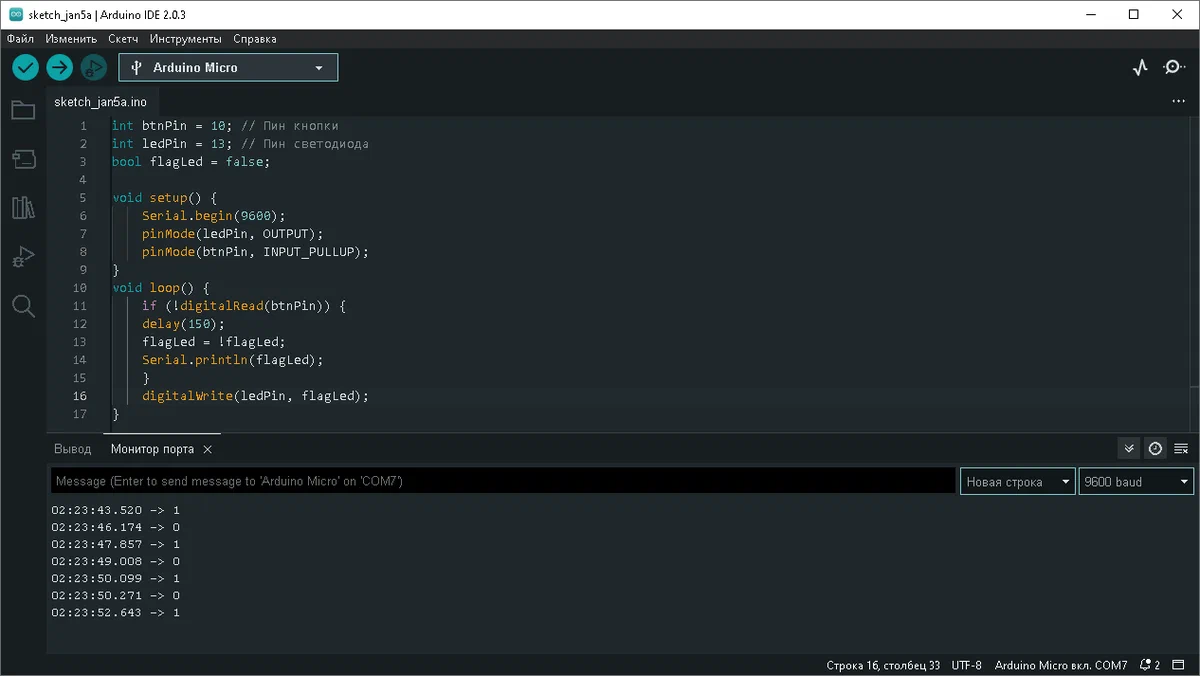This screenshot has width=1200, height=676.
Task: Click the notifications bell in status bar
Action: click(1148, 665)
